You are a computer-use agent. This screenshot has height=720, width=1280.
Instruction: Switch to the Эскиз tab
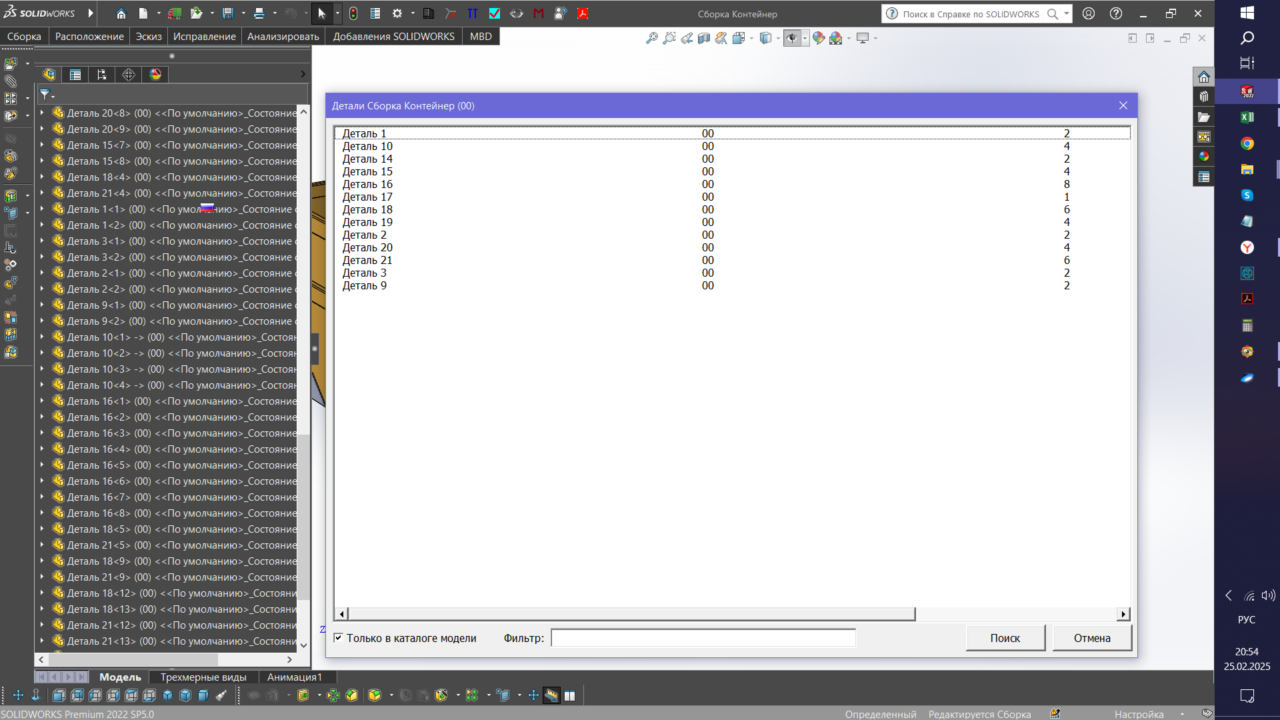[149, 36]
